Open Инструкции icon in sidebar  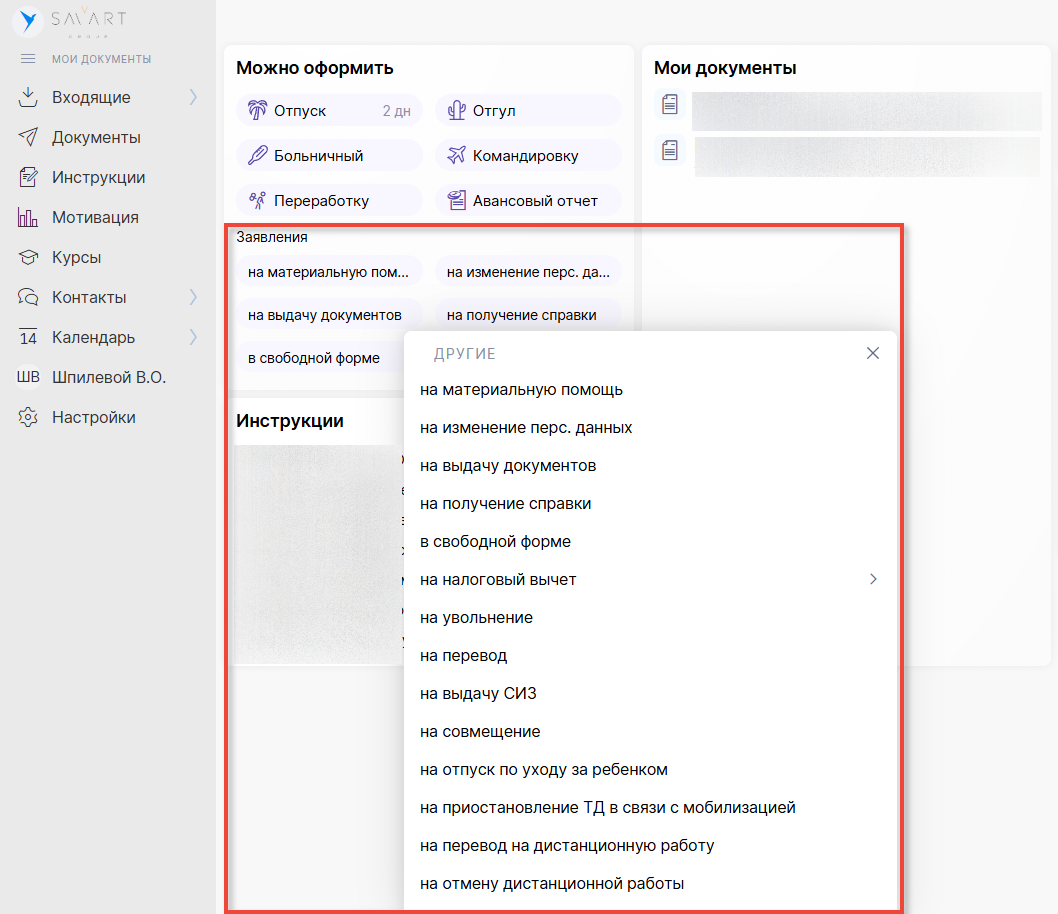[28, 177]
